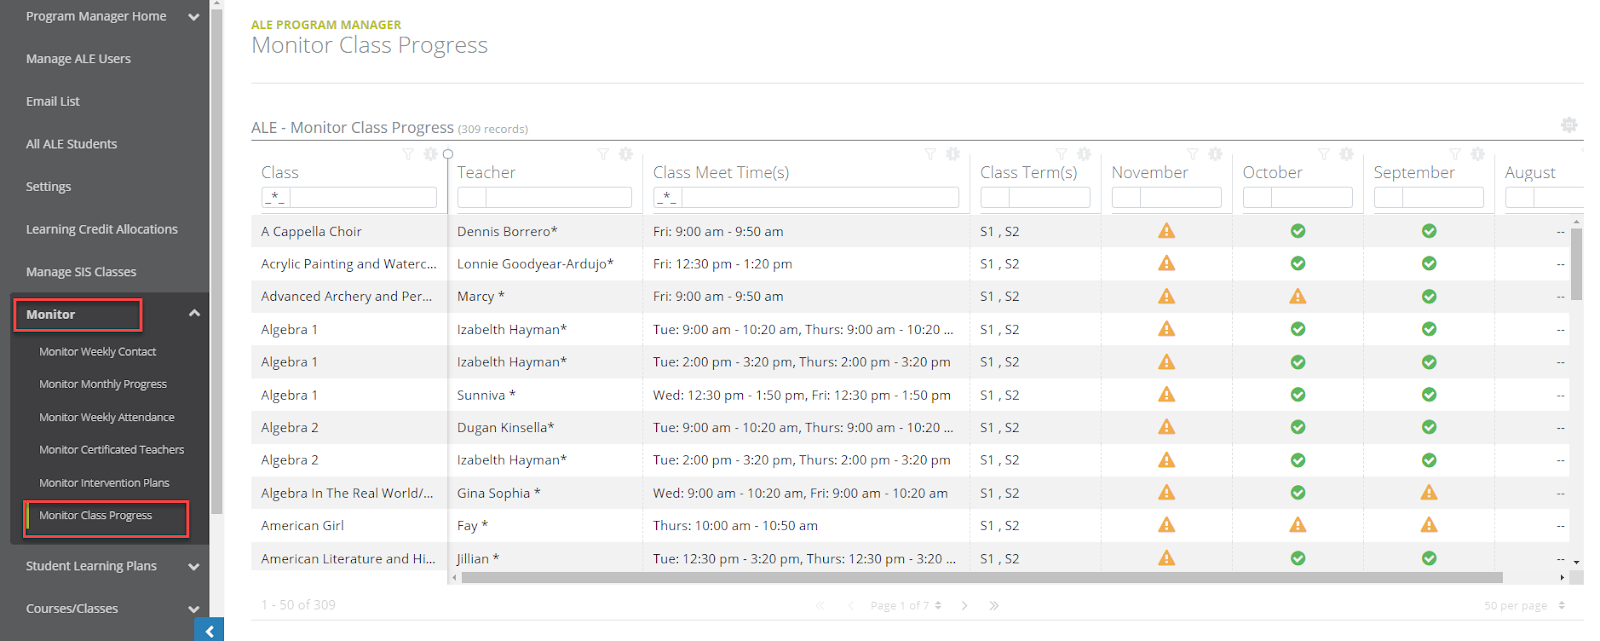Click filter icon in October column header
This screenshot has width=1600, height=641.
[x=1324, y=154]
